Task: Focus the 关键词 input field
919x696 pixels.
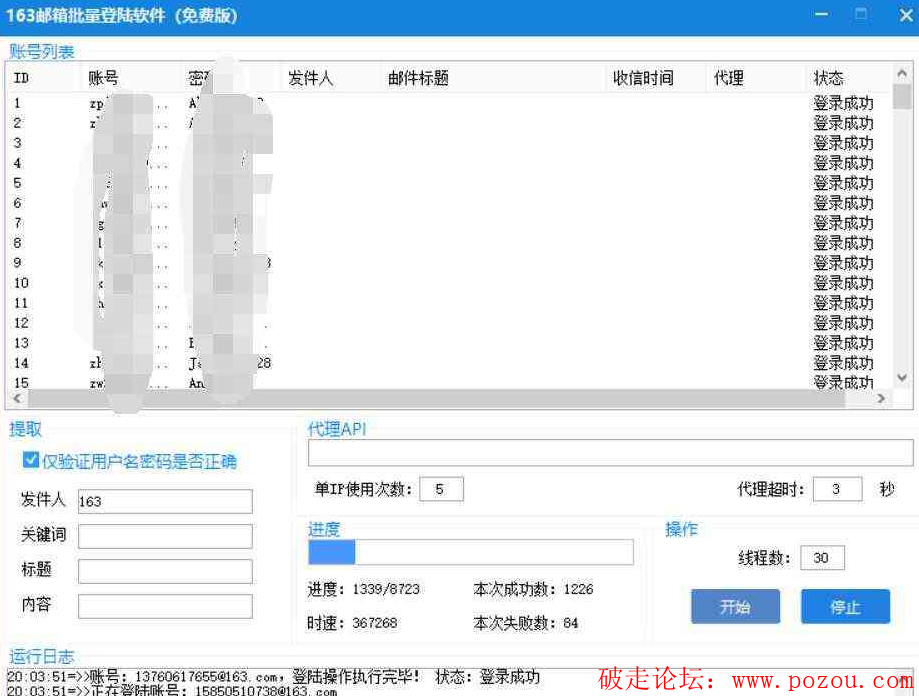Action: click(x=165, y=536)
